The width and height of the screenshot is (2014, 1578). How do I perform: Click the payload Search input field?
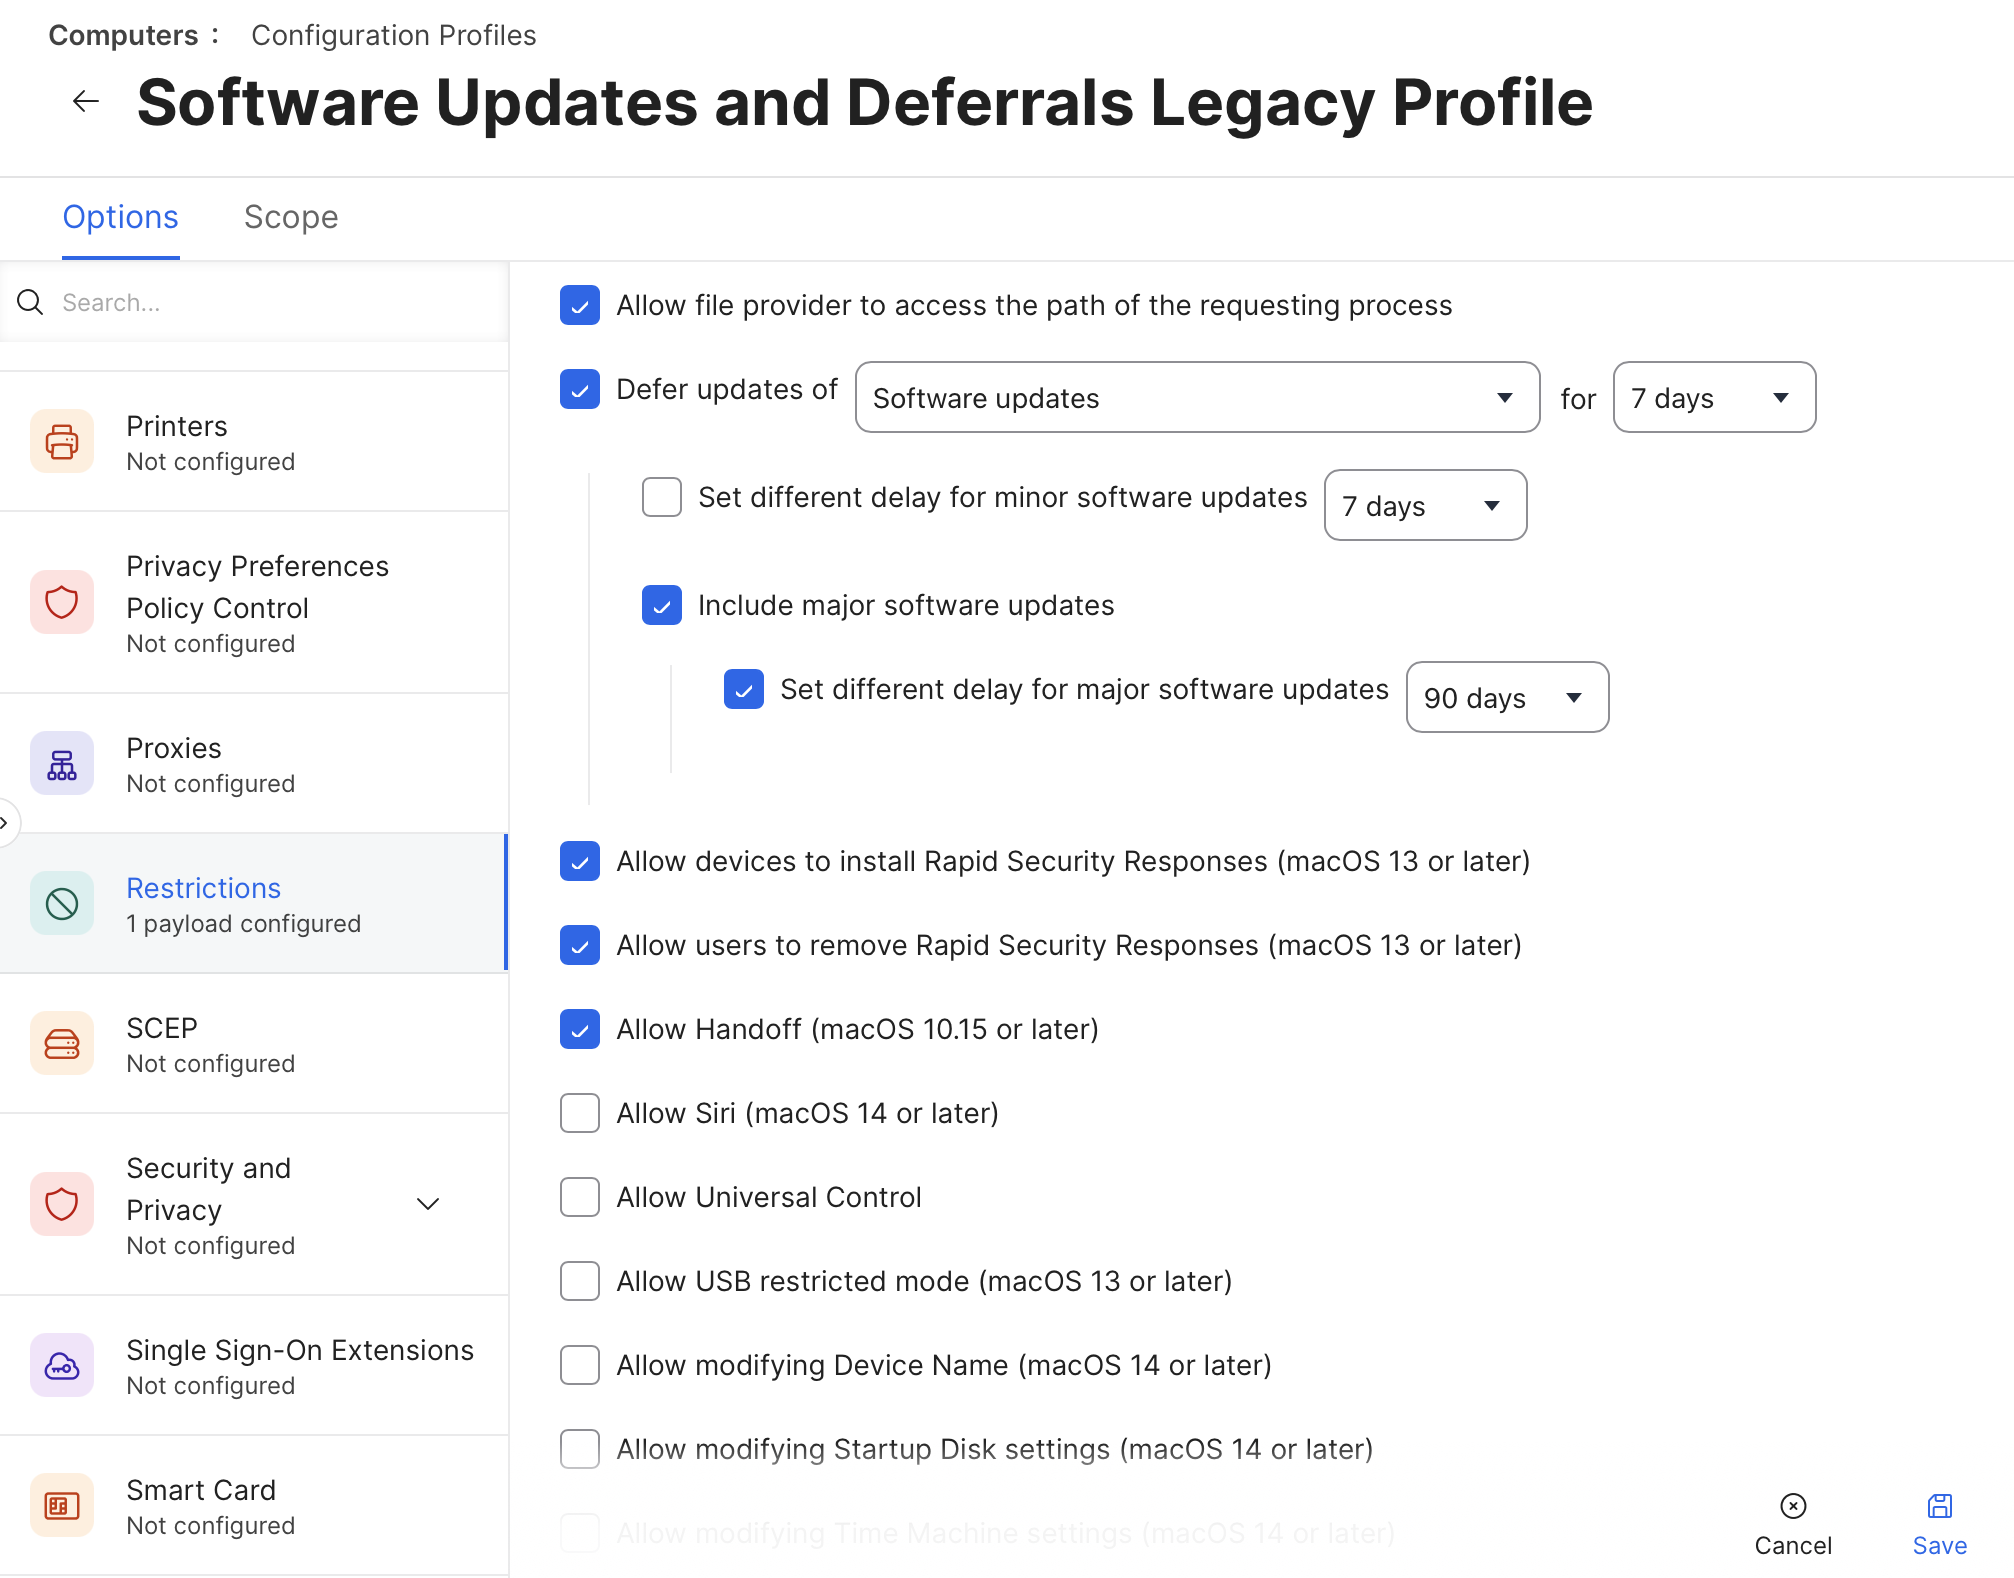(270, 303)
